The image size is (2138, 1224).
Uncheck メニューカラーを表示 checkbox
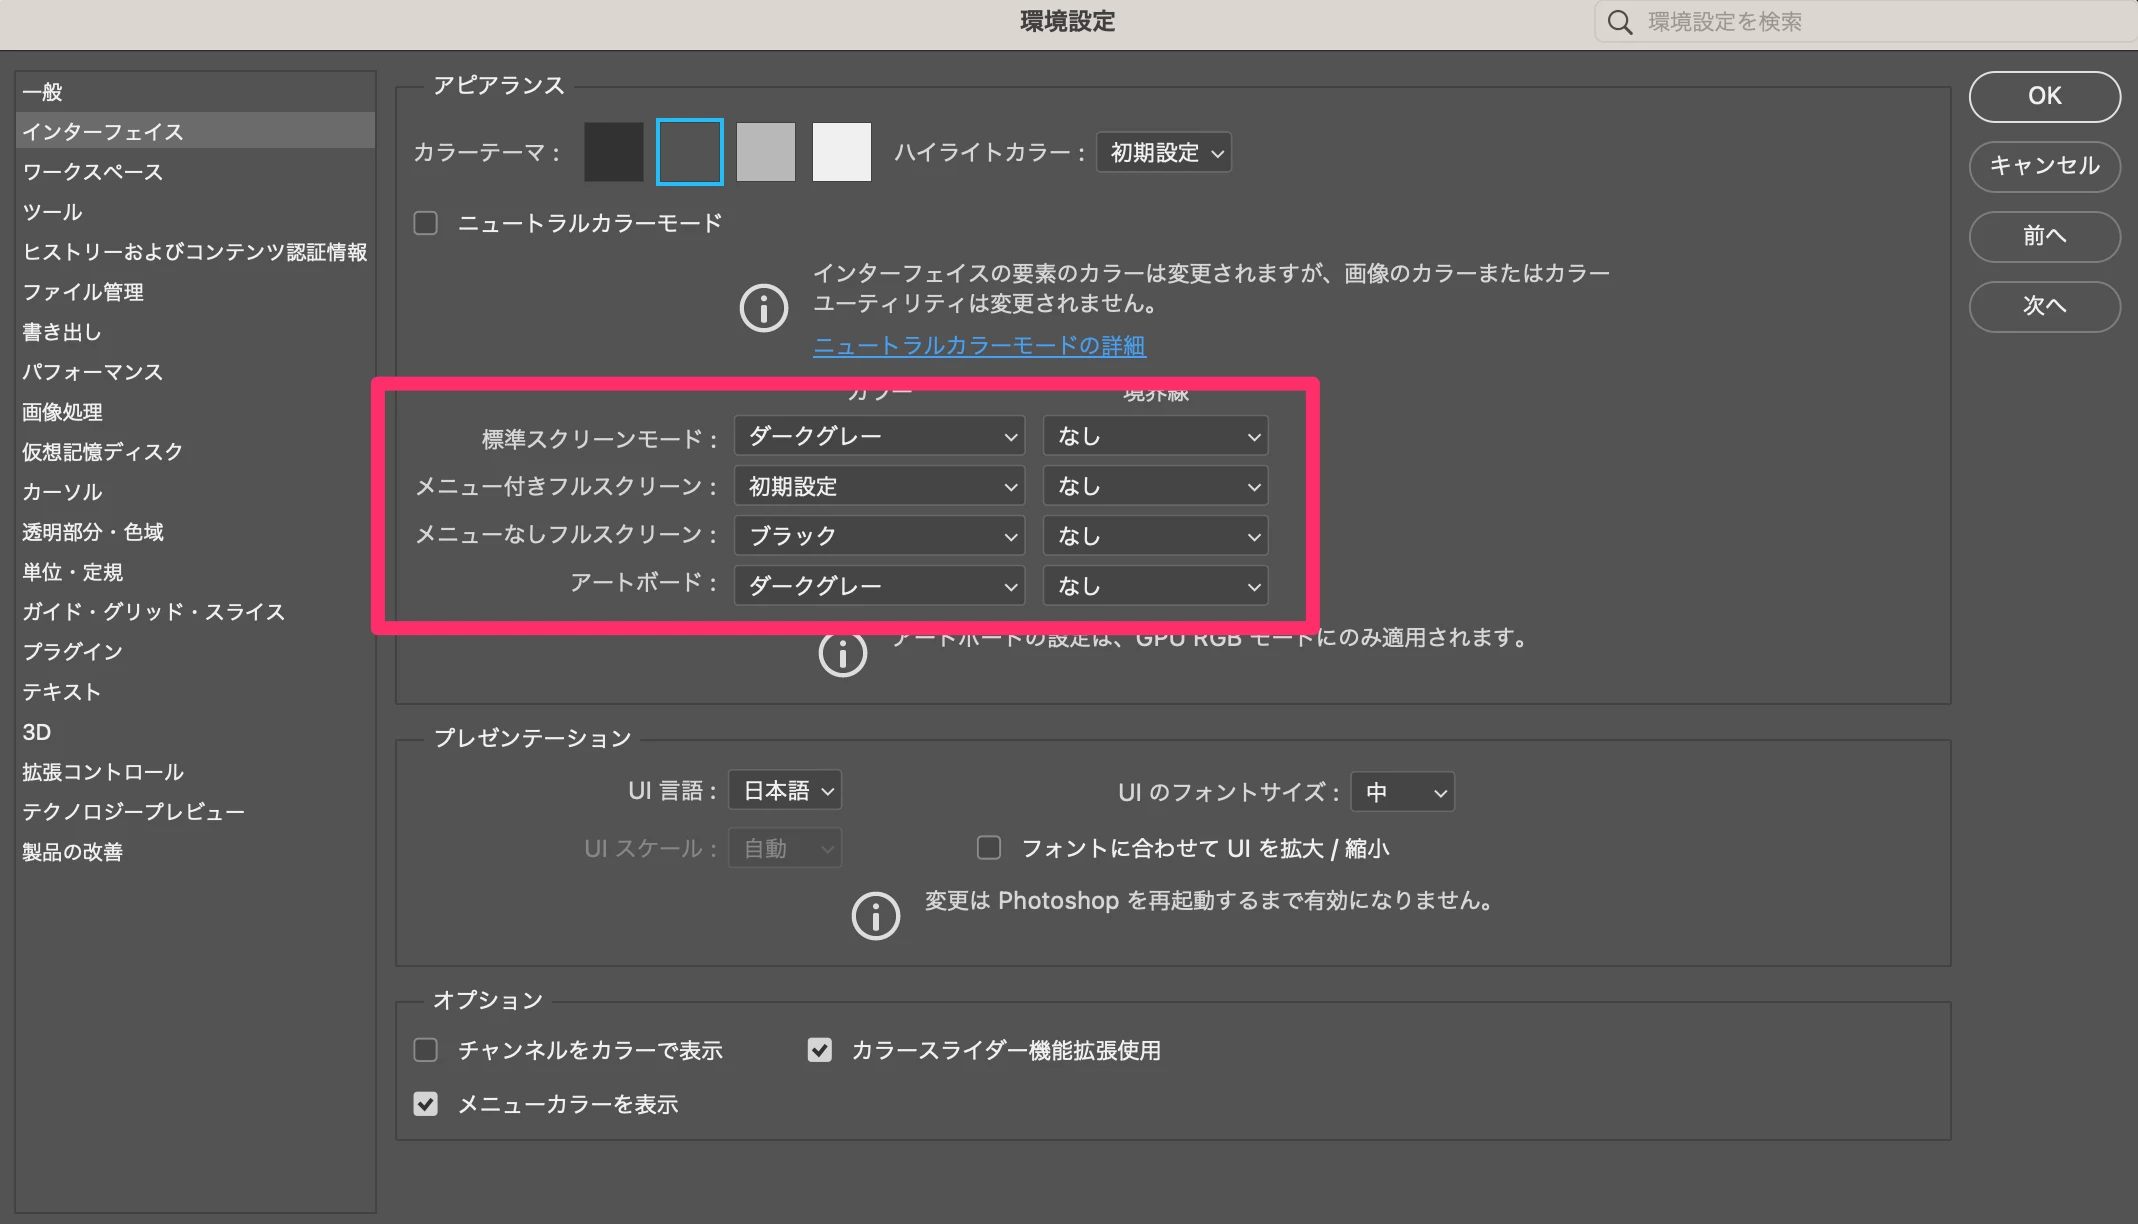coord(426,1104)
